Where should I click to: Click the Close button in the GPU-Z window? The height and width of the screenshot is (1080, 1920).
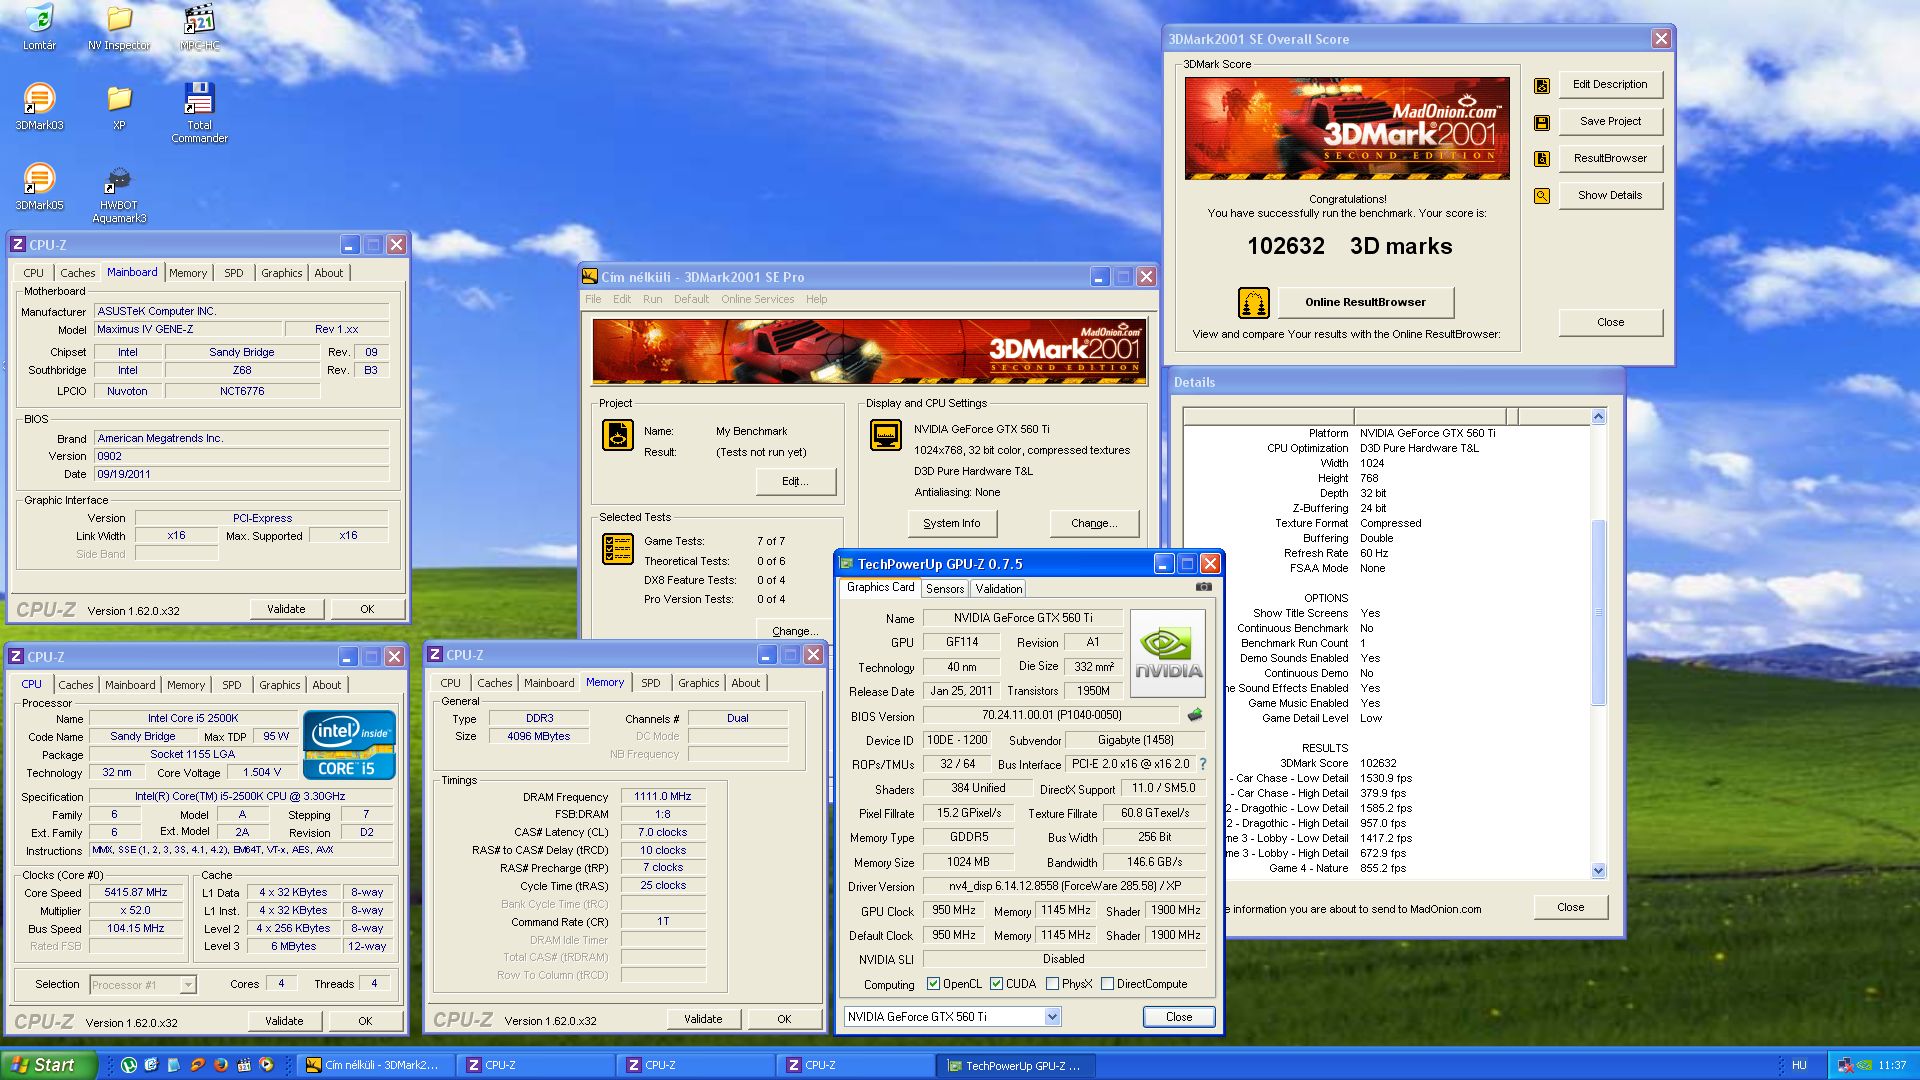(x=1178, y=1017)
